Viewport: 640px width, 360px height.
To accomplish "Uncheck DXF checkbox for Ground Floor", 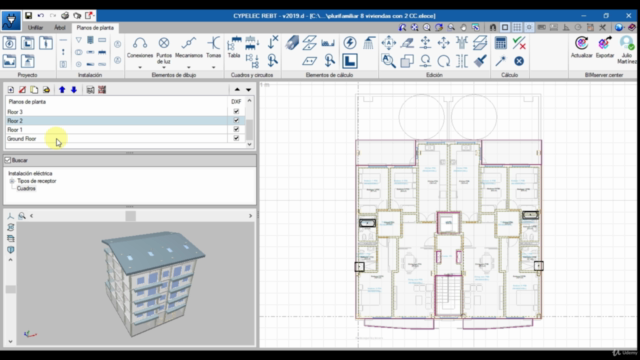I will [236, 138].
